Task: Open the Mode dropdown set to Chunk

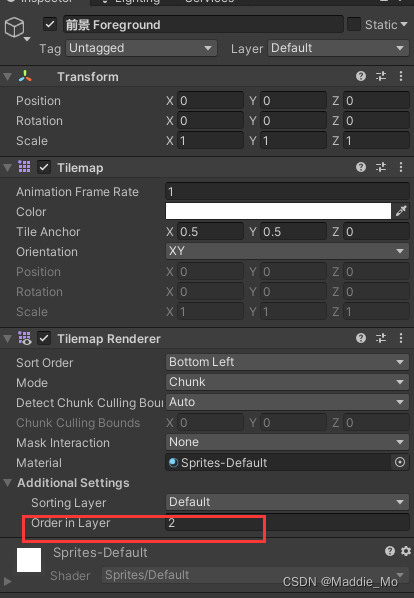Action: (x=287, y=382)
